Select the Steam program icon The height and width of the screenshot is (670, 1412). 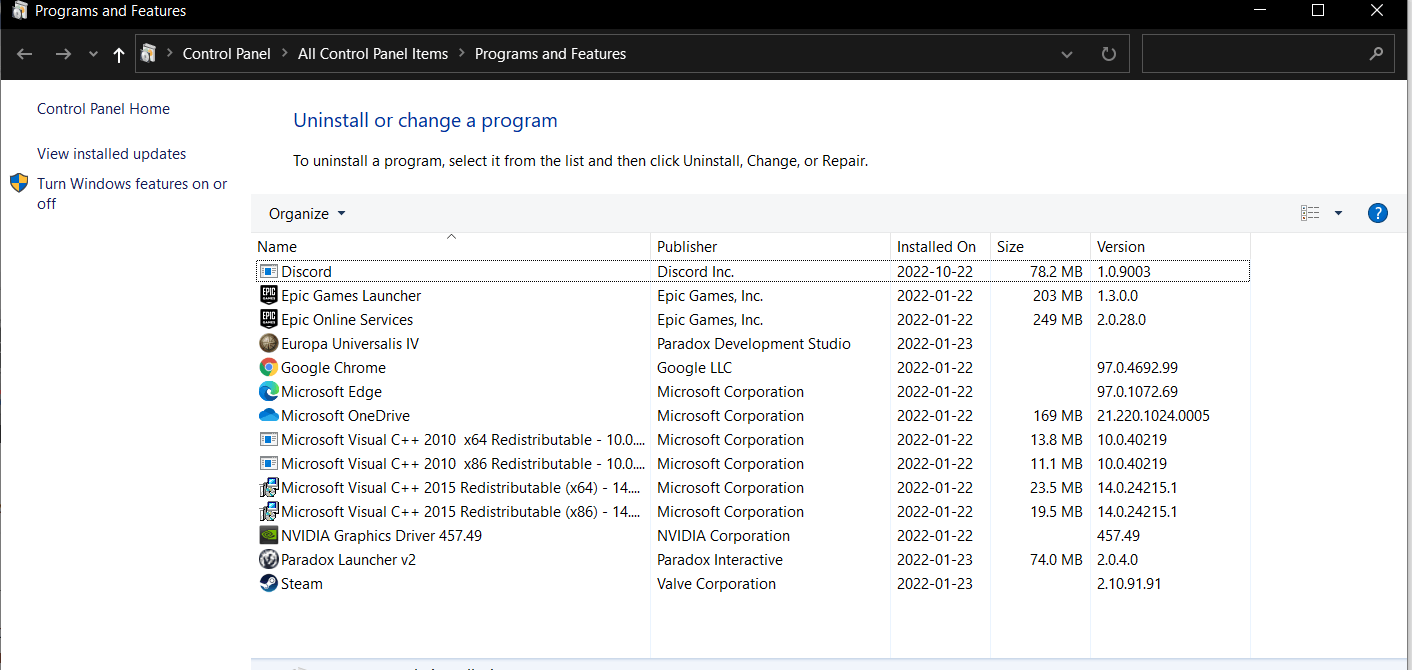(x=268, y=583)
